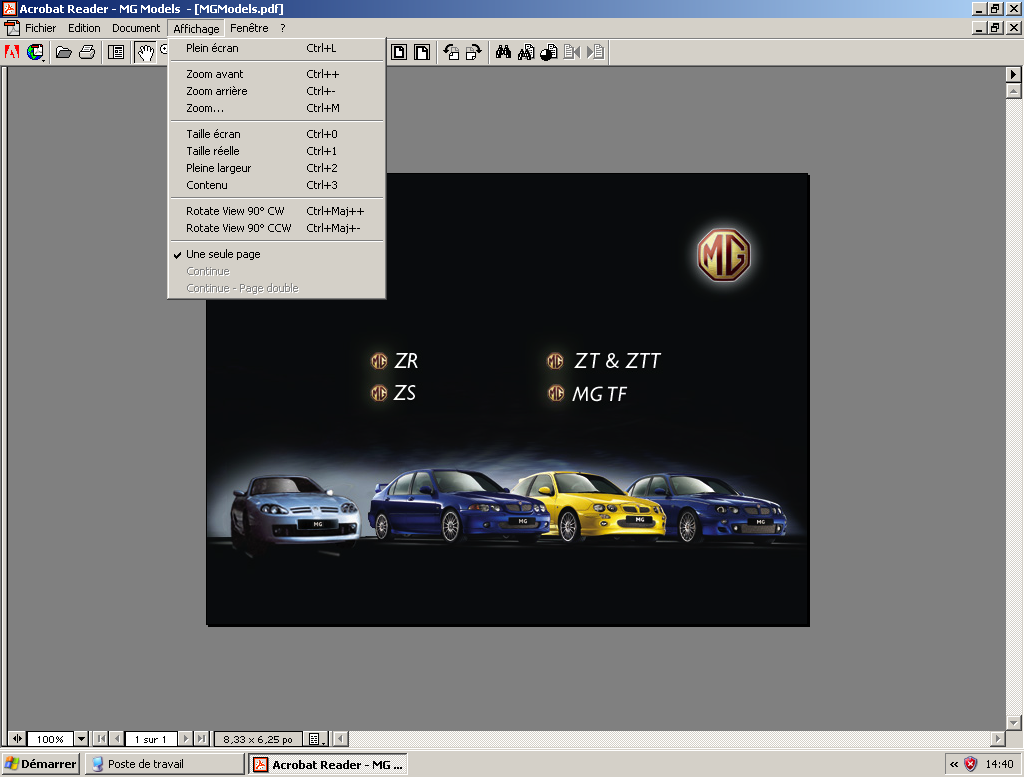This screenshot has height=777, width=1024.
Task: Open the Fichier menu
Action: click(x=40, y=28)
